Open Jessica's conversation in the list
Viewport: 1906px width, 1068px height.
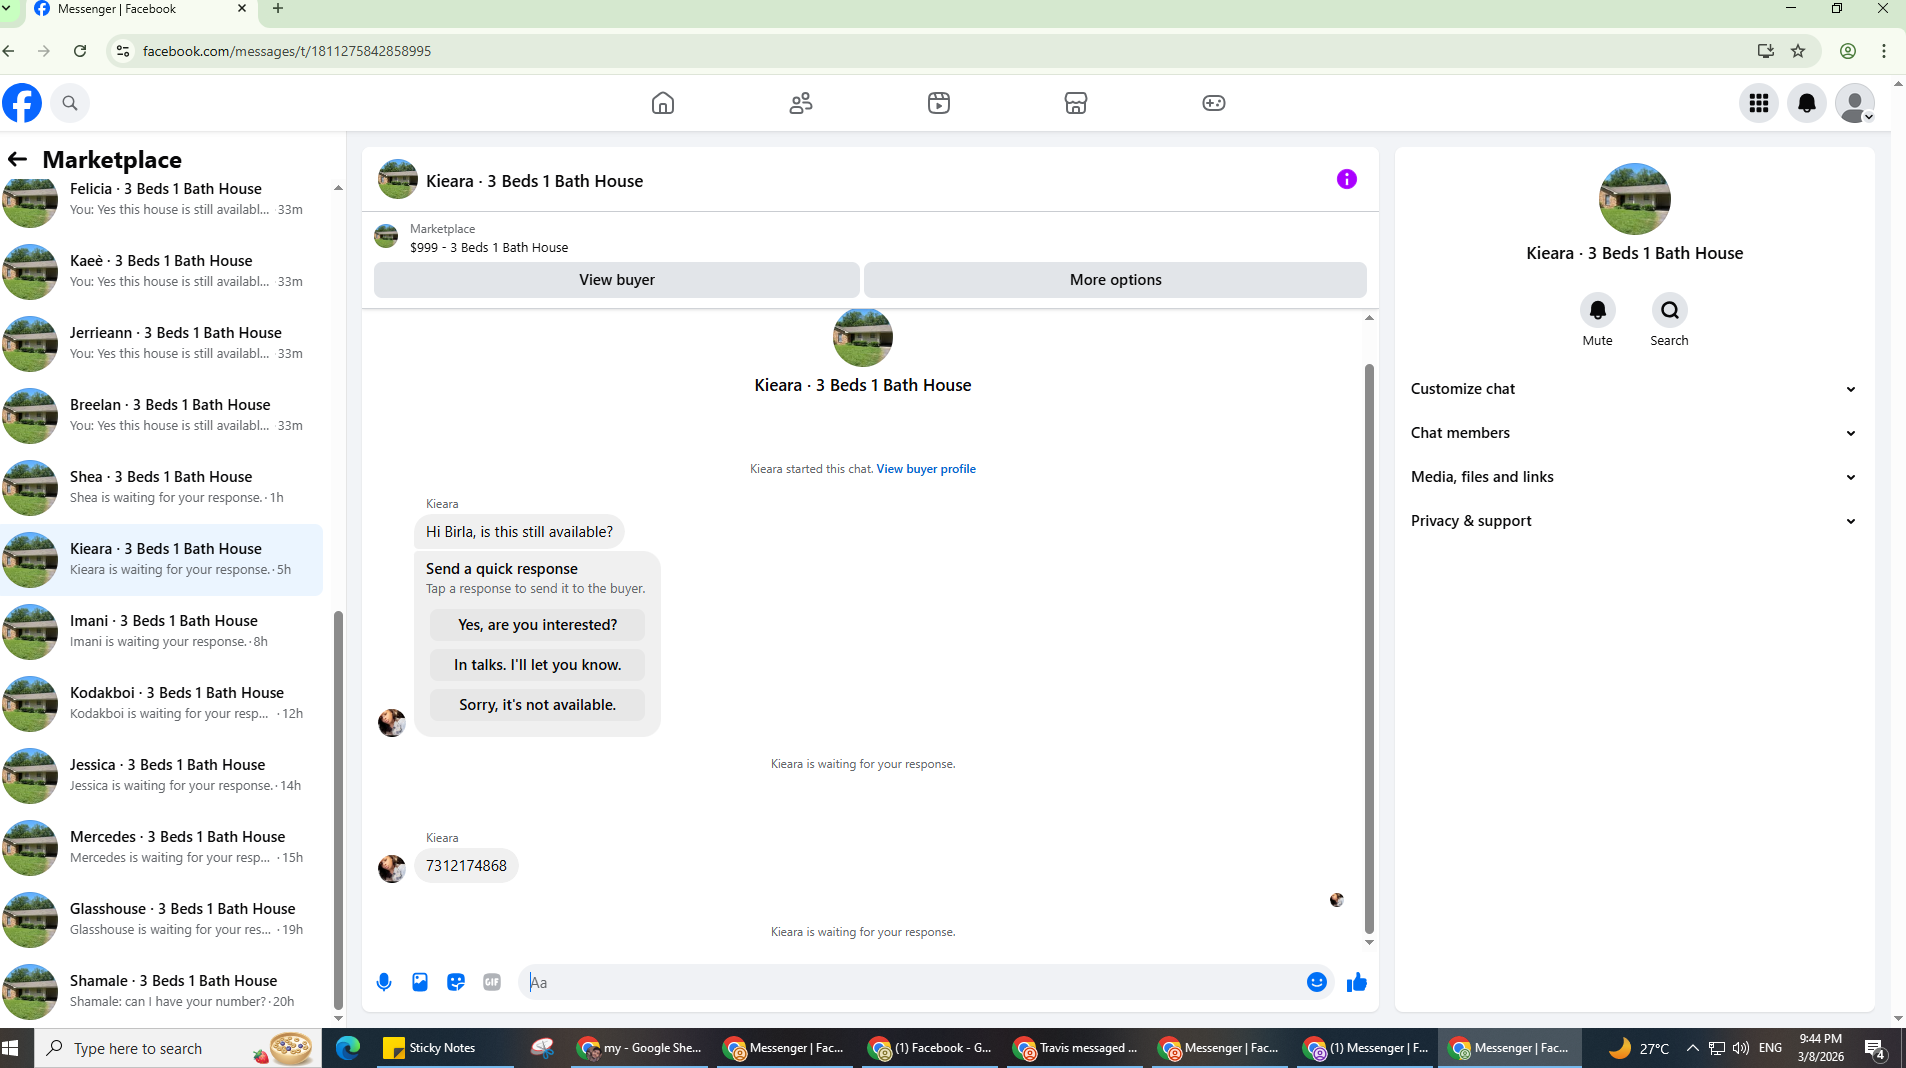pos(162,775)
